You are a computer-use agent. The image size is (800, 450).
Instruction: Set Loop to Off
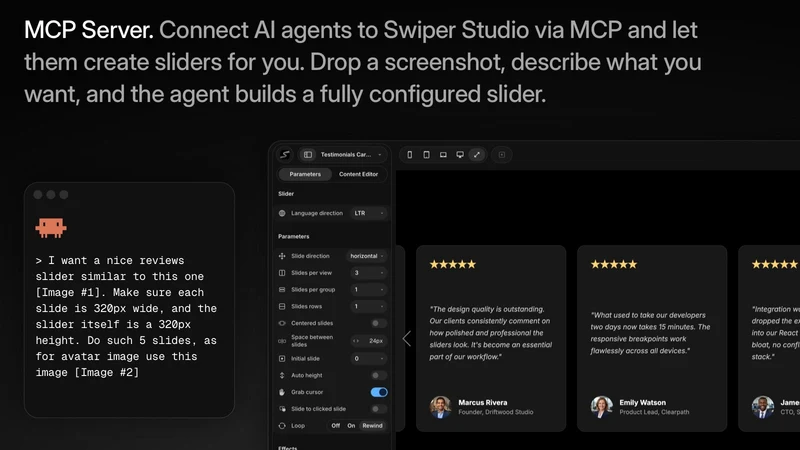[x=336, y=426]
